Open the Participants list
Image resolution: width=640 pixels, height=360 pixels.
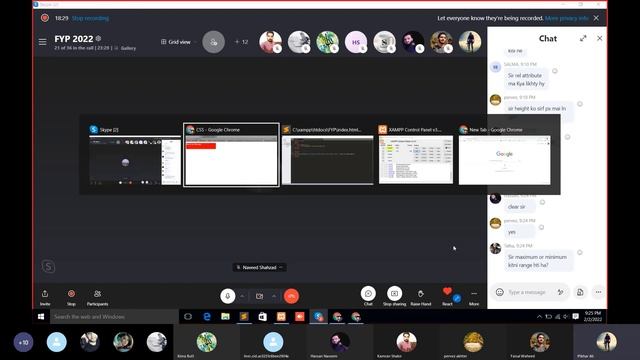[x=97, y=297]
